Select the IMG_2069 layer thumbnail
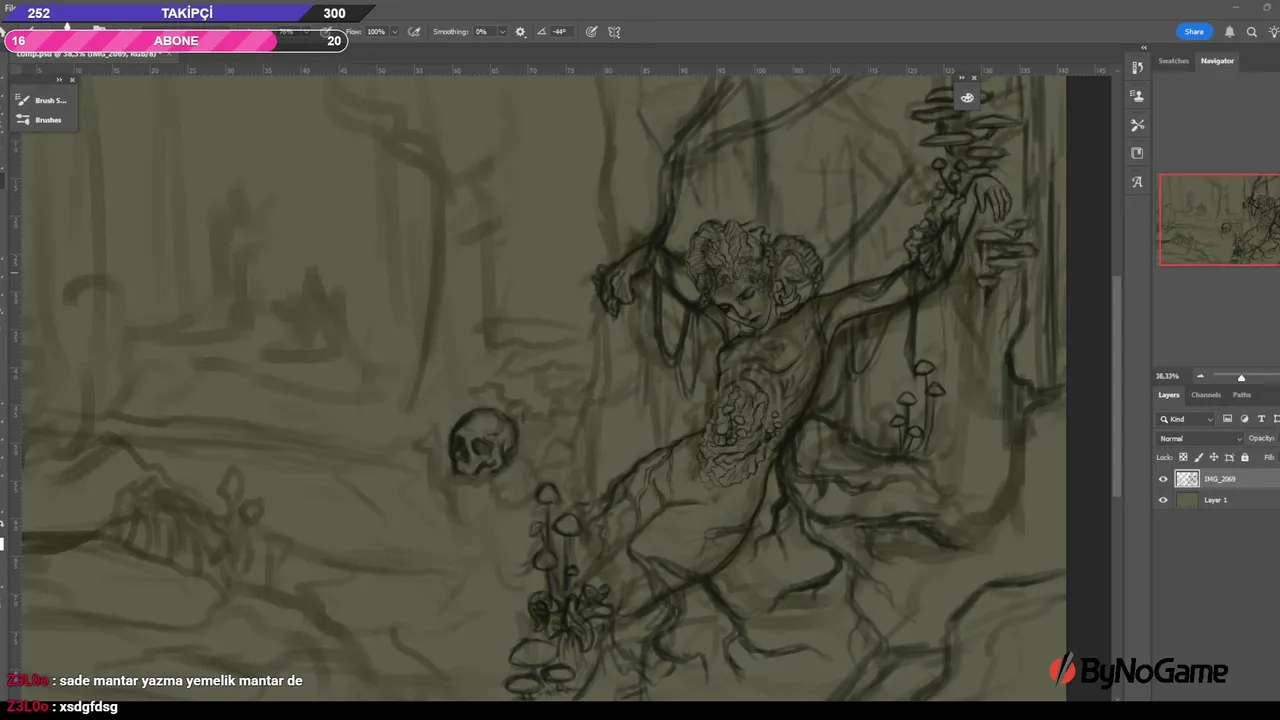 (x=1187, y=479)
